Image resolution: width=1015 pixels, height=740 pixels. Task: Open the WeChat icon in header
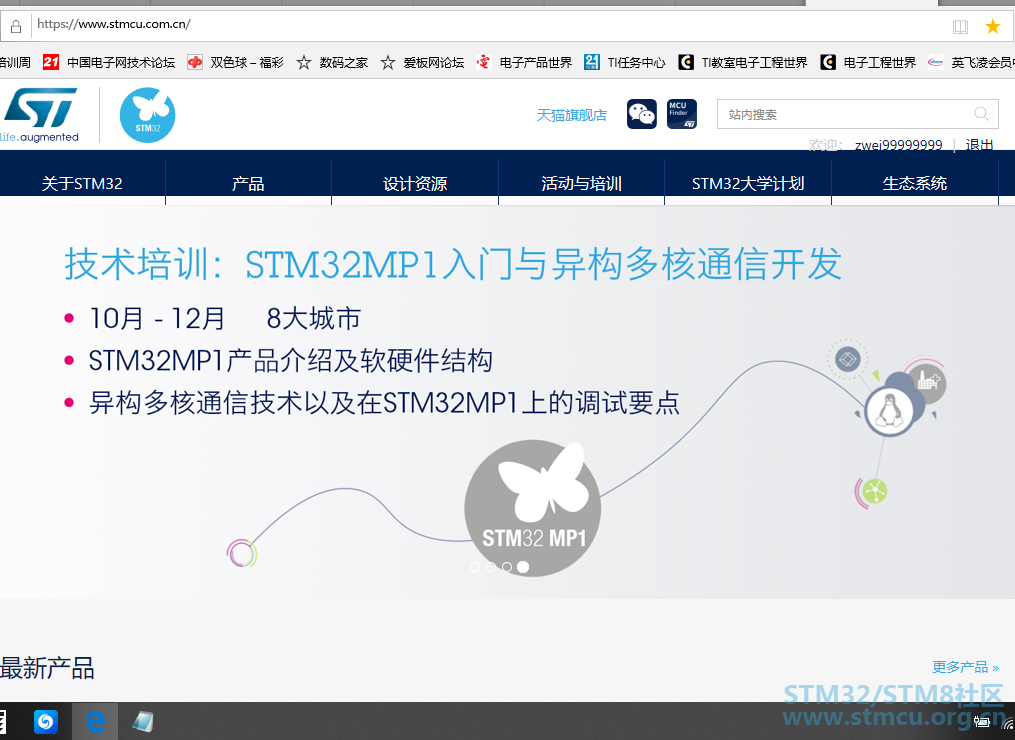pyautogui.click(x=641, y=114)
